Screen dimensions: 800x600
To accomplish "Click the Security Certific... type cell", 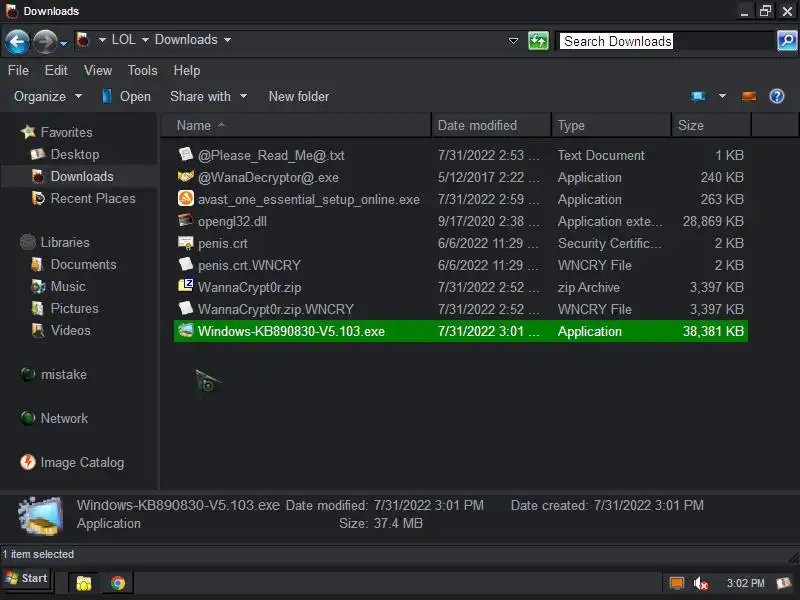I will click(610, 243).
